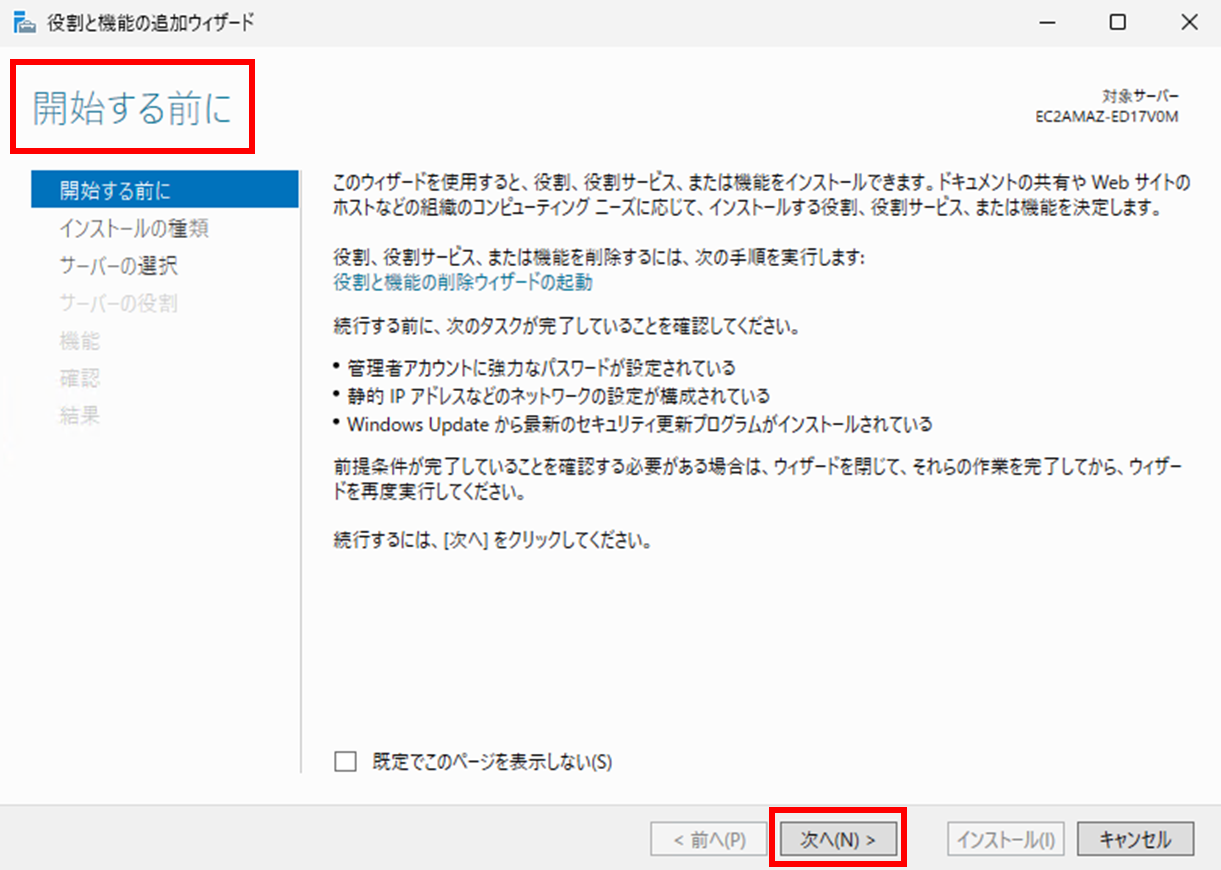Click the disabled < 前へ(P) button
The width and height of the screenshot is (1221, 870).
[709, 840]
